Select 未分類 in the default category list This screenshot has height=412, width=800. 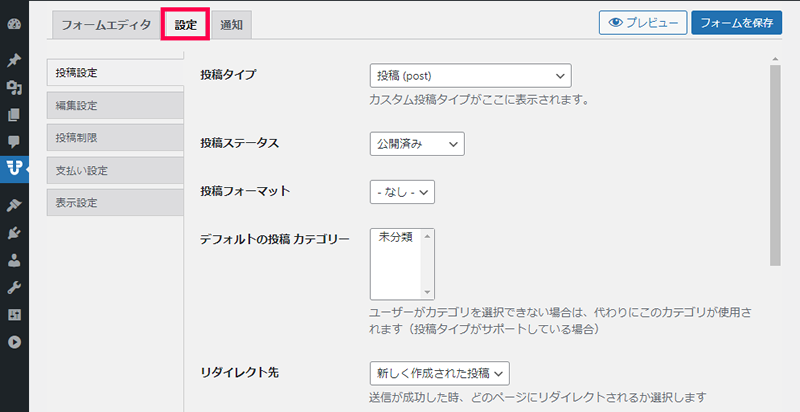395,237
